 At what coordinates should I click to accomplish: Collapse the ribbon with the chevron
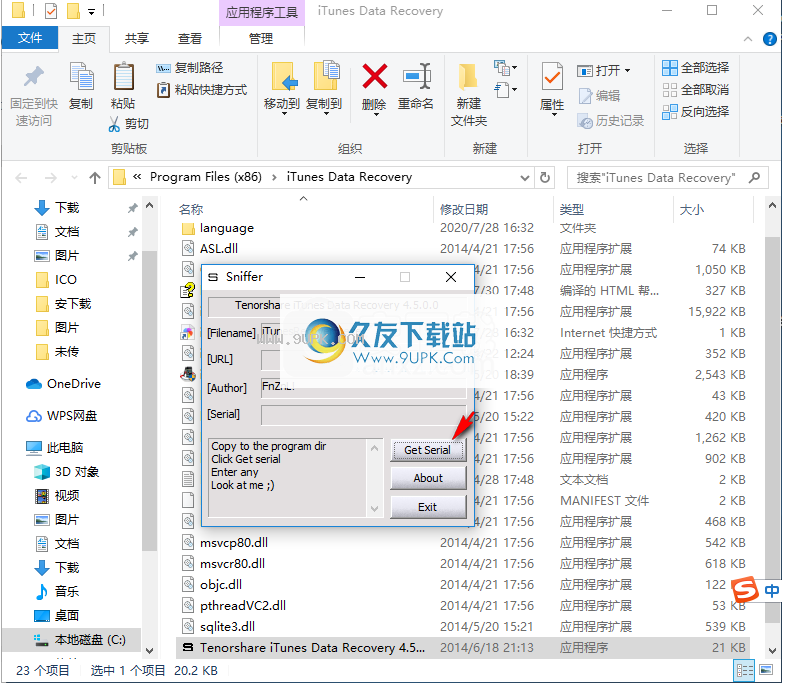coord(748,39)
